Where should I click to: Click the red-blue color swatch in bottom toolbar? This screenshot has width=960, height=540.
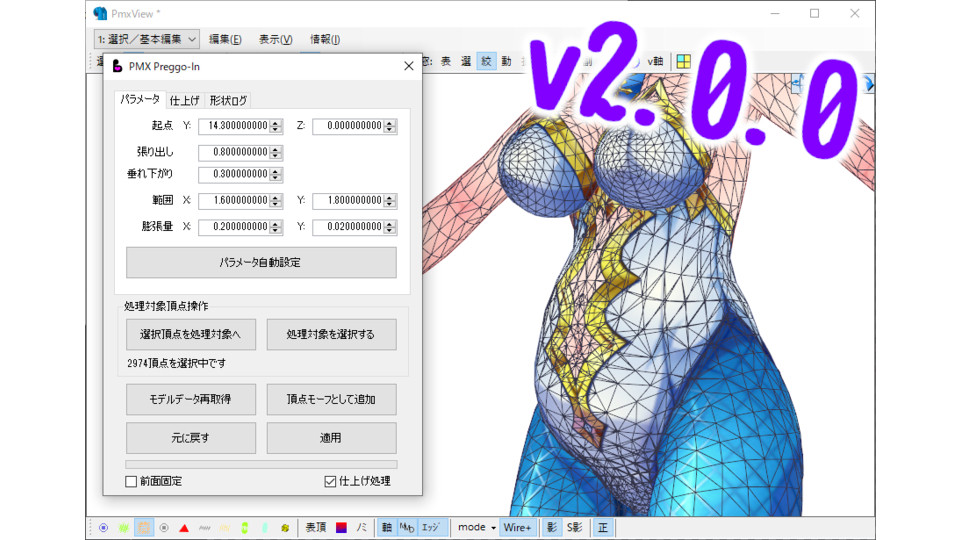pyautogui.click(x=341, y=527)
